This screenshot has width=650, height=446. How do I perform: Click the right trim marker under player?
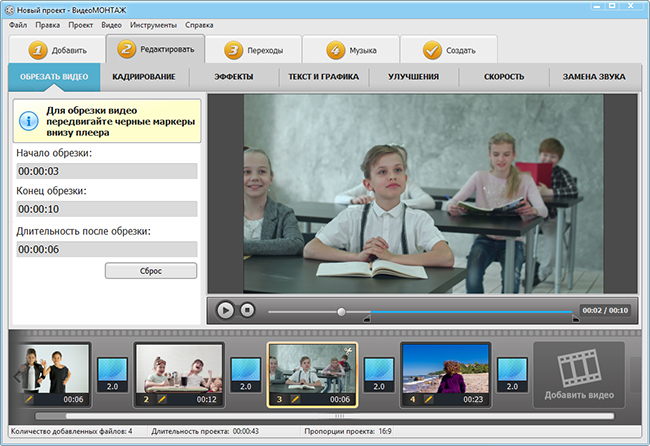pyautogui.click(x=575, y=318)
